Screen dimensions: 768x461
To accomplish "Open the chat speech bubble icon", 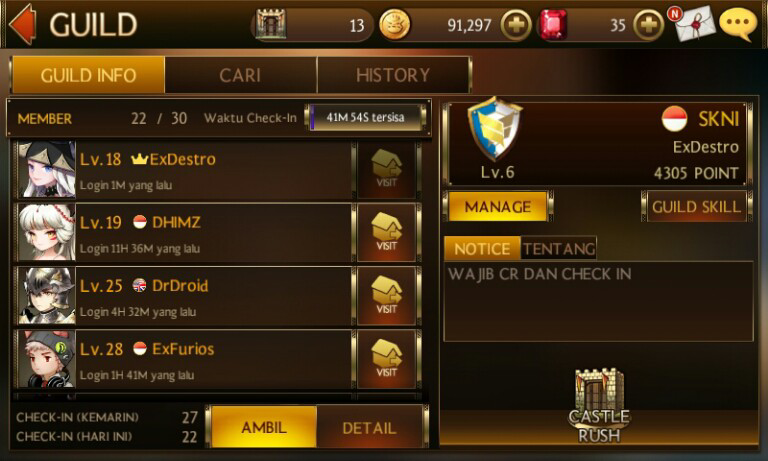I will 738,23.
